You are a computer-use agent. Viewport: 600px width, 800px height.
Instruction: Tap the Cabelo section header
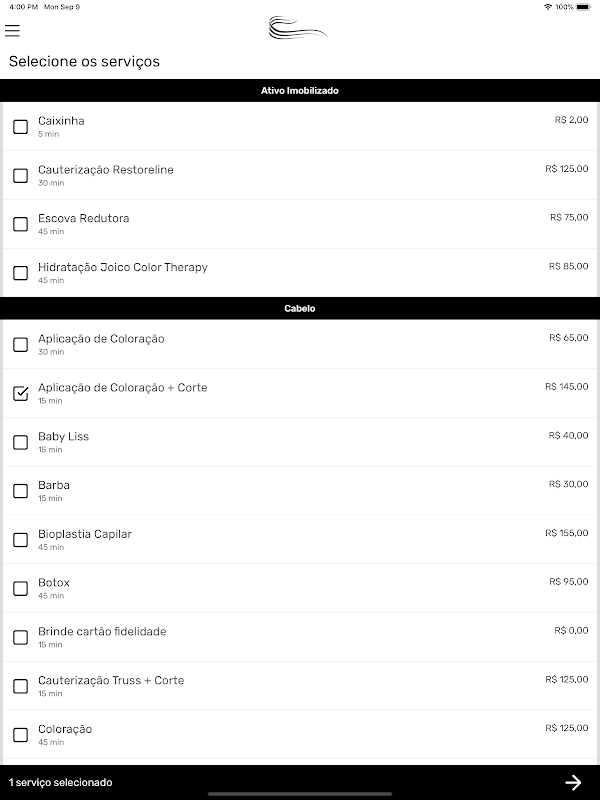(300, 309)
